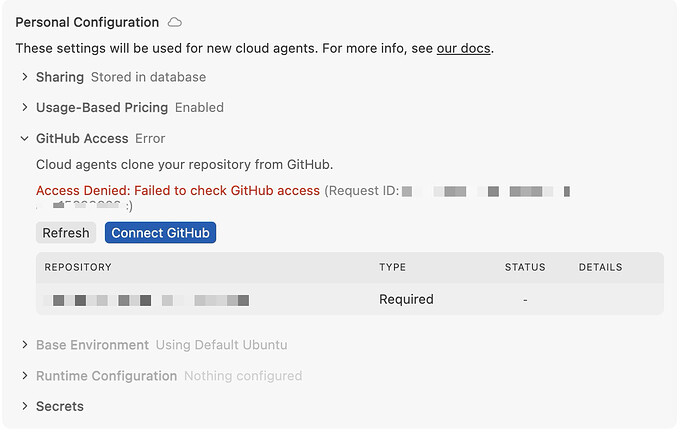Expand the Secrets section chevron

(25, 406)
